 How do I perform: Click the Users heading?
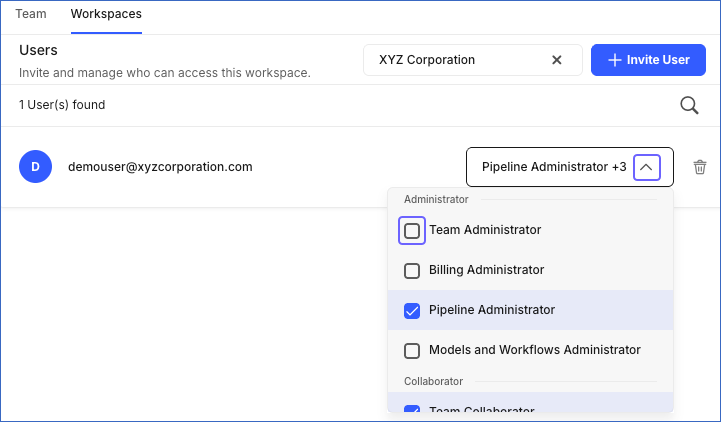(x=38, y=50)
